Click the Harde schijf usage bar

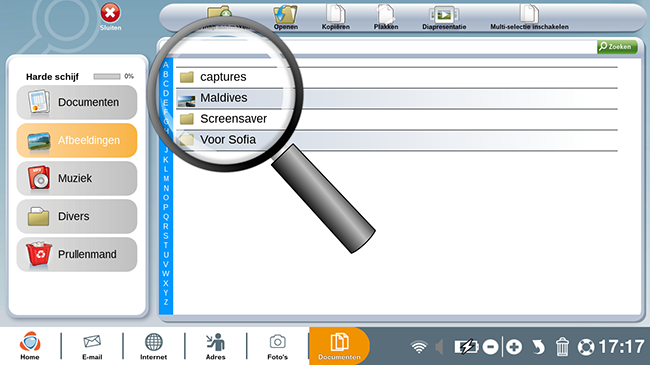(107, 76)
